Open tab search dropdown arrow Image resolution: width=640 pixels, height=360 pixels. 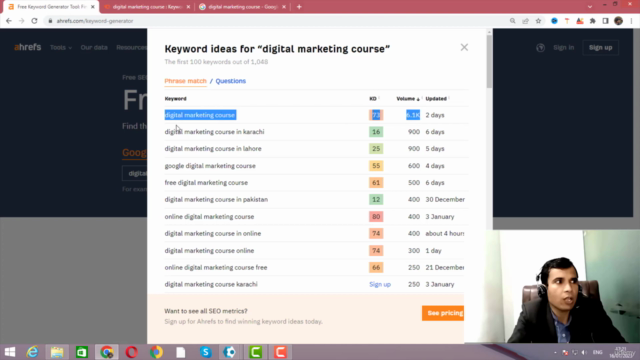pyautogui.click(x=589, y=7)
